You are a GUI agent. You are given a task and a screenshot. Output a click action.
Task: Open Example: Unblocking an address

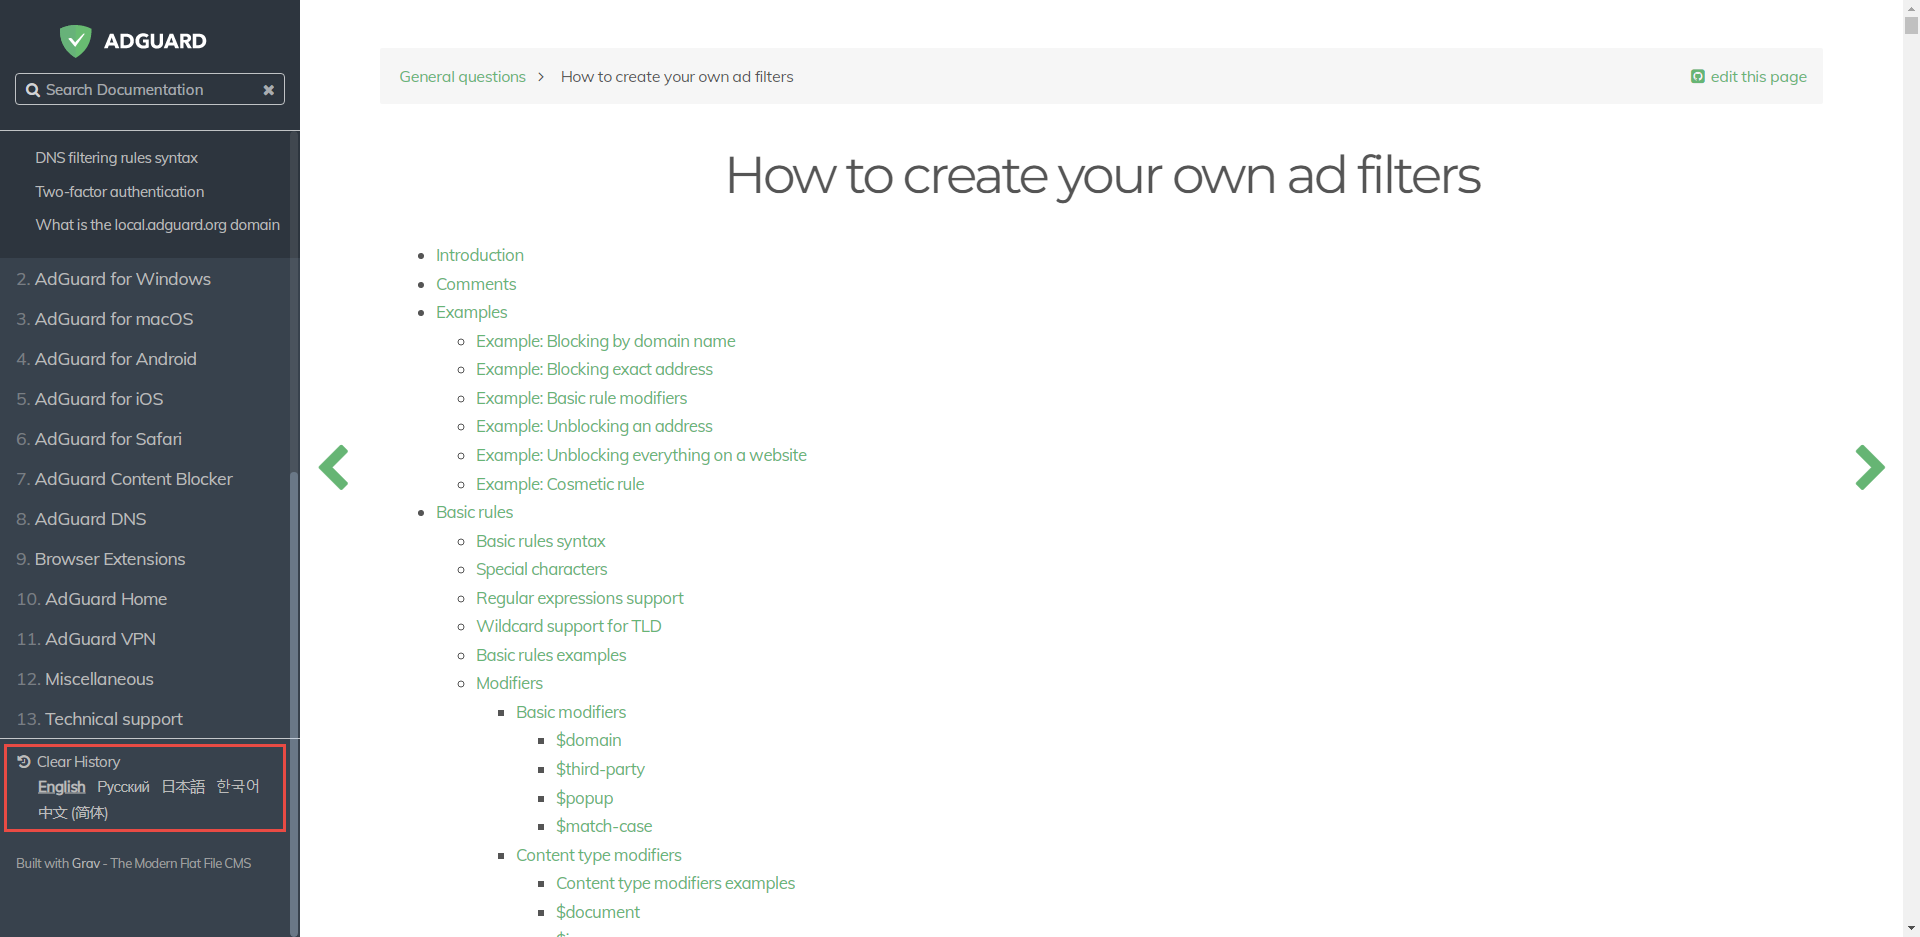594,426
